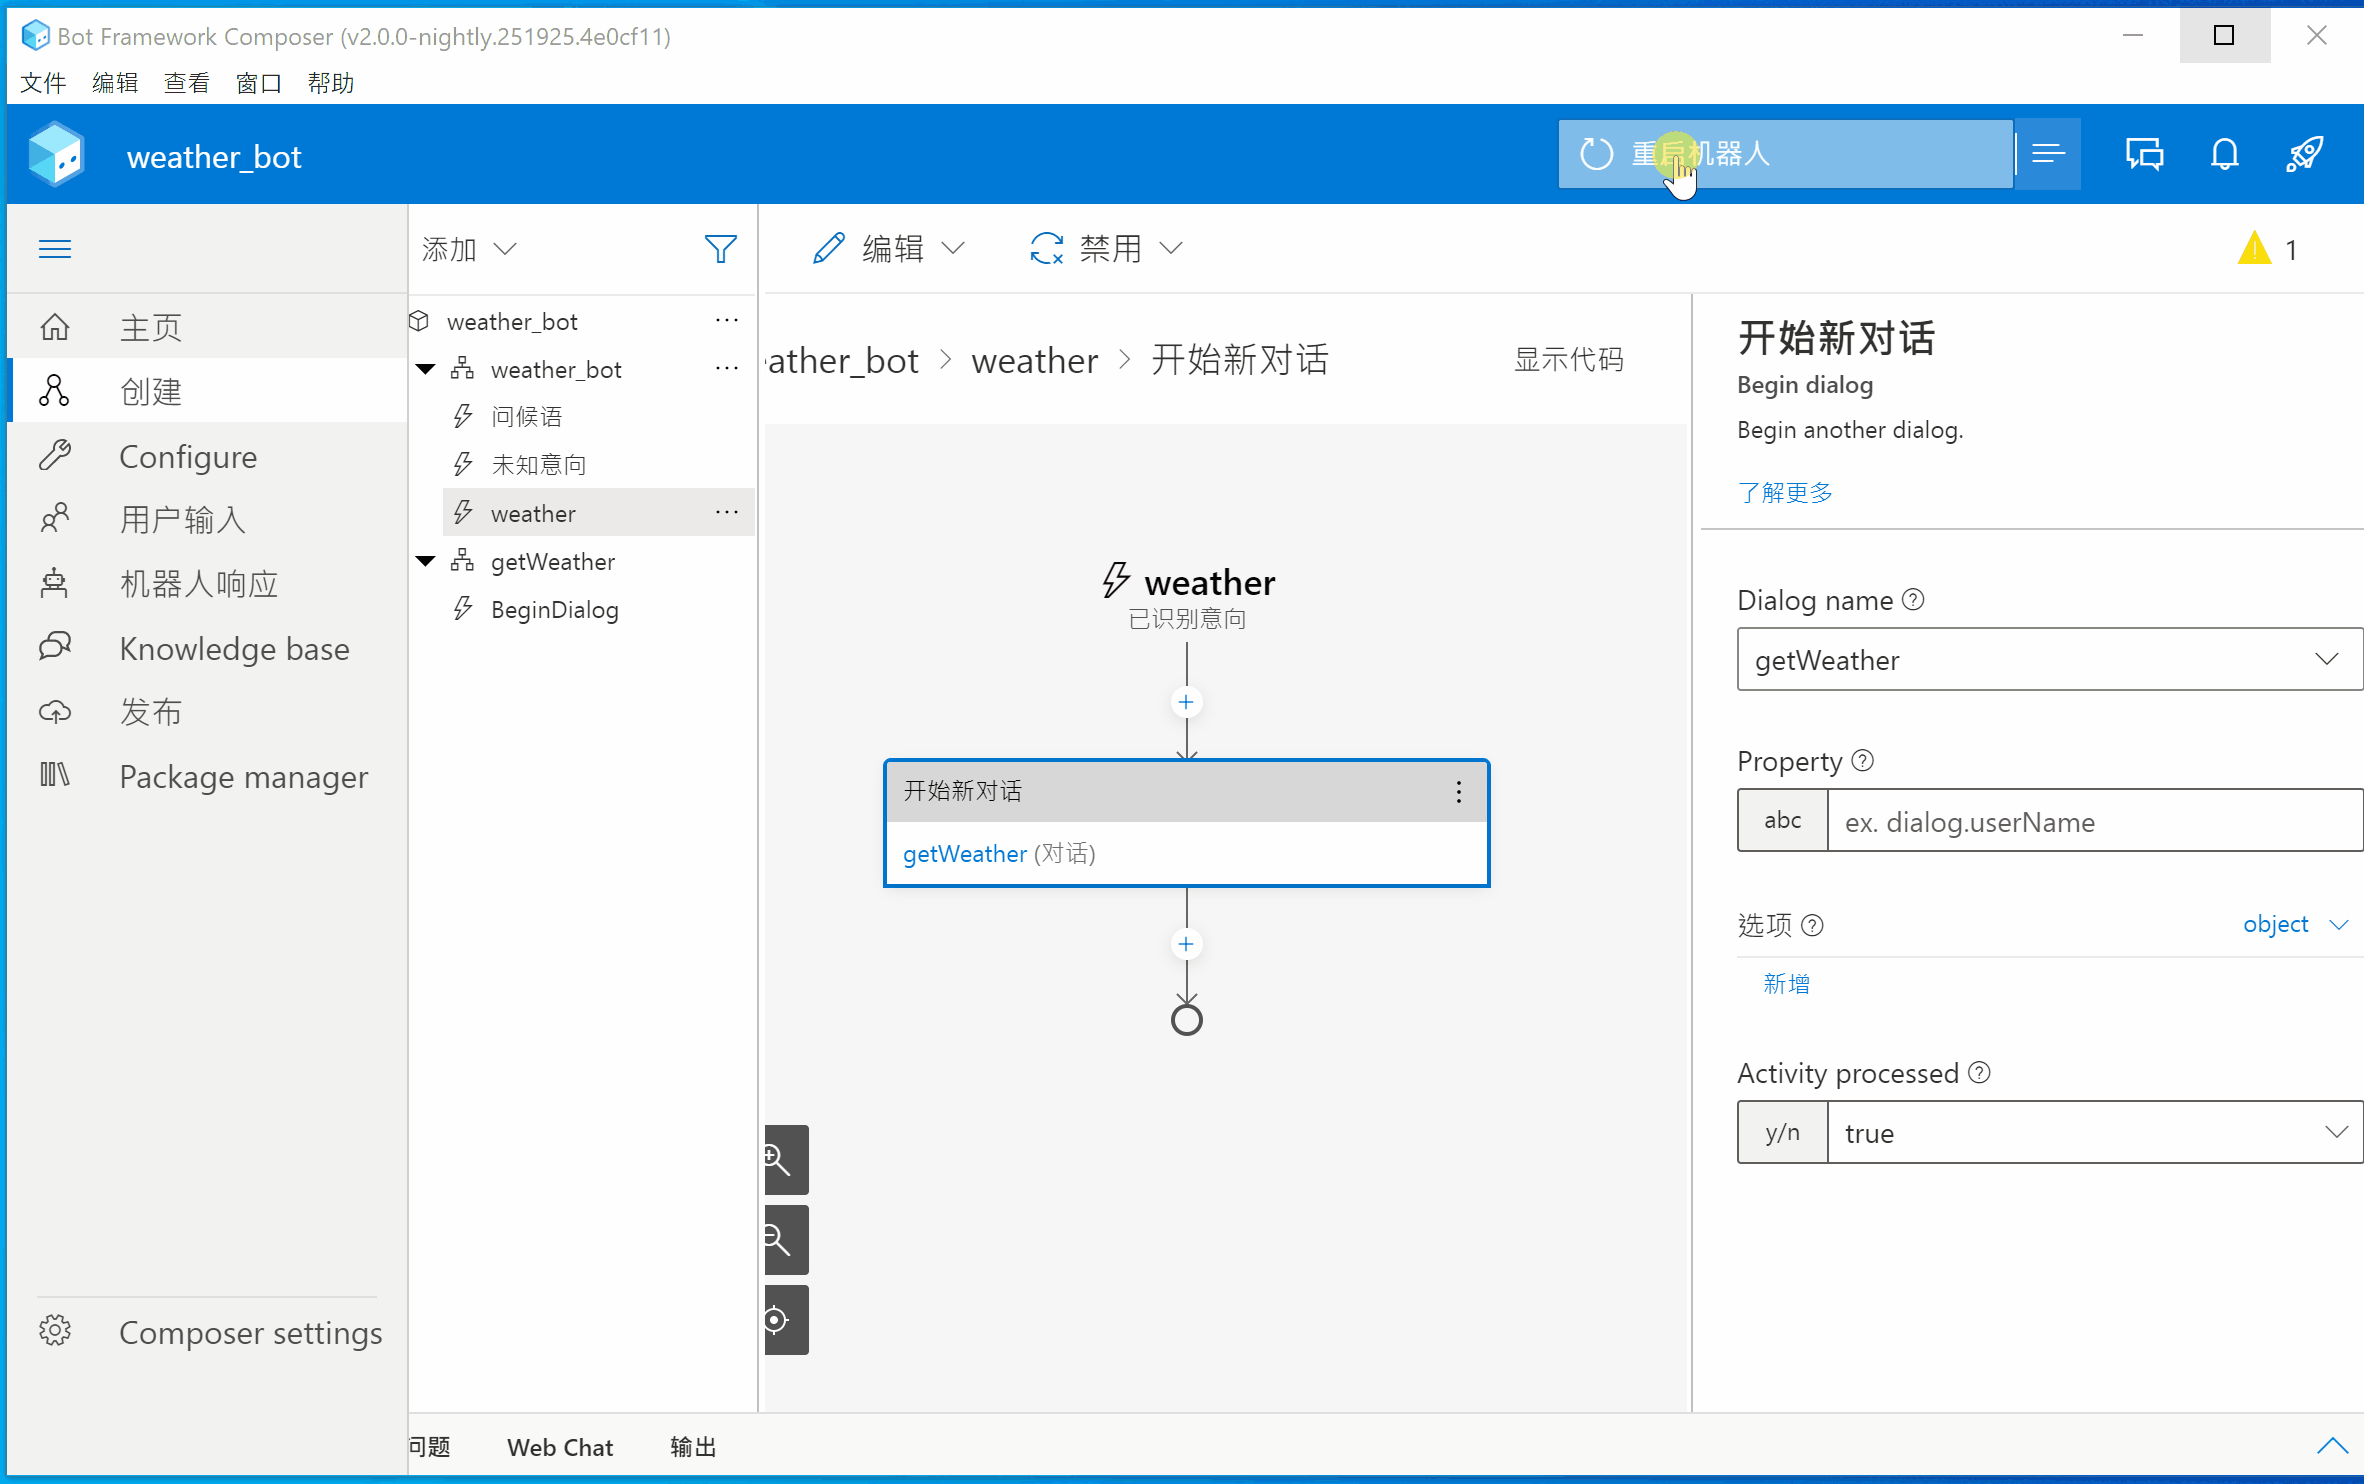Toggle the hamburger navigation menu
The width and height of the screenshot is (2364, 1484).
[x=55, y=249]
